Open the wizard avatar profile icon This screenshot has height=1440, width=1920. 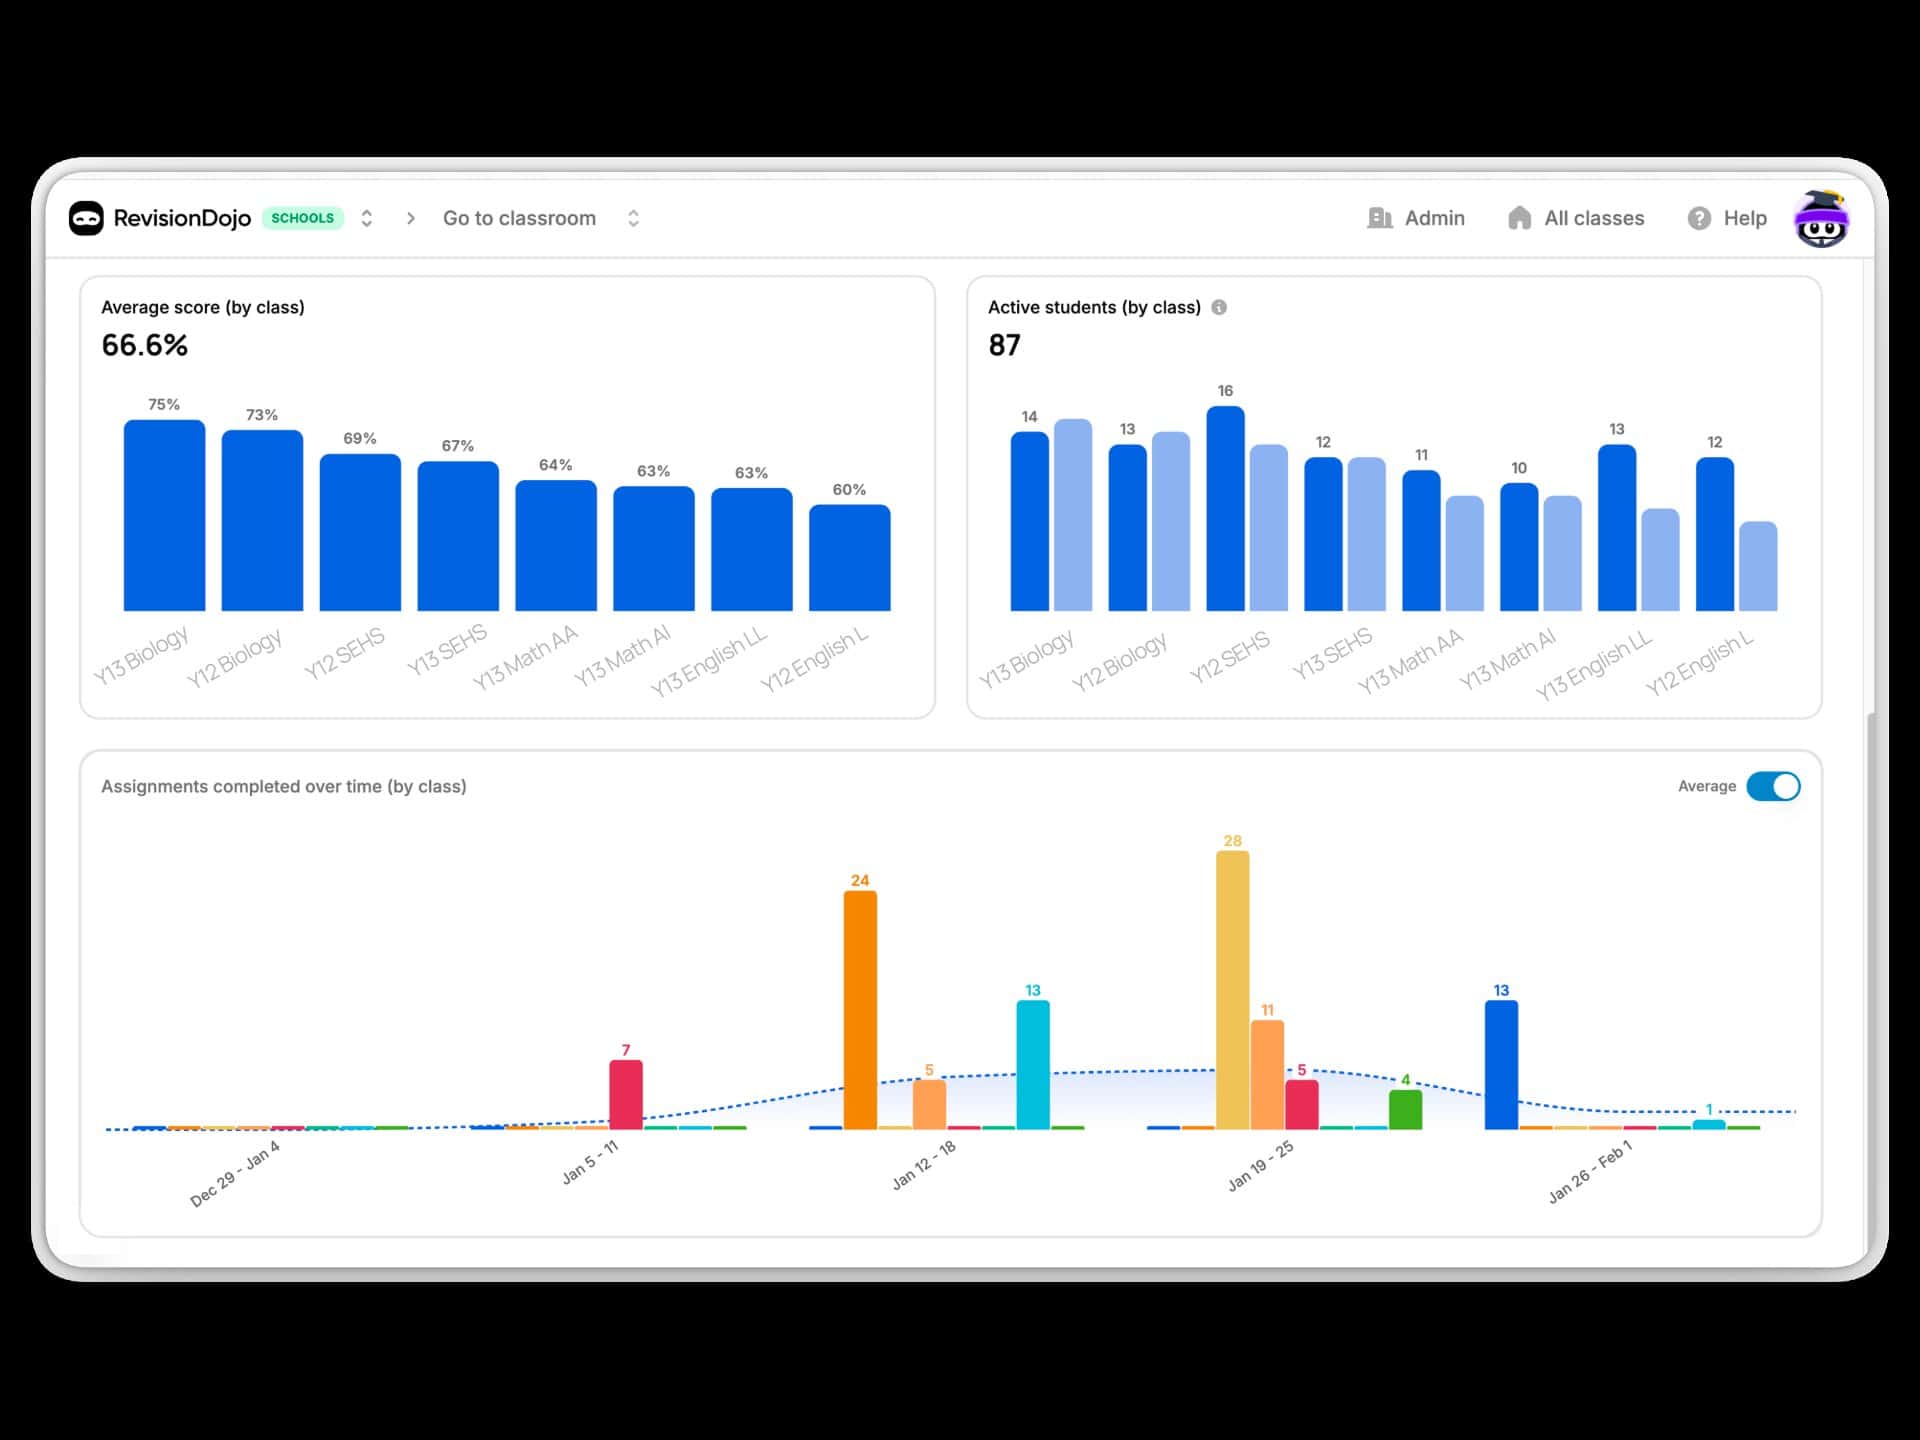click(x=1820, y=219)
